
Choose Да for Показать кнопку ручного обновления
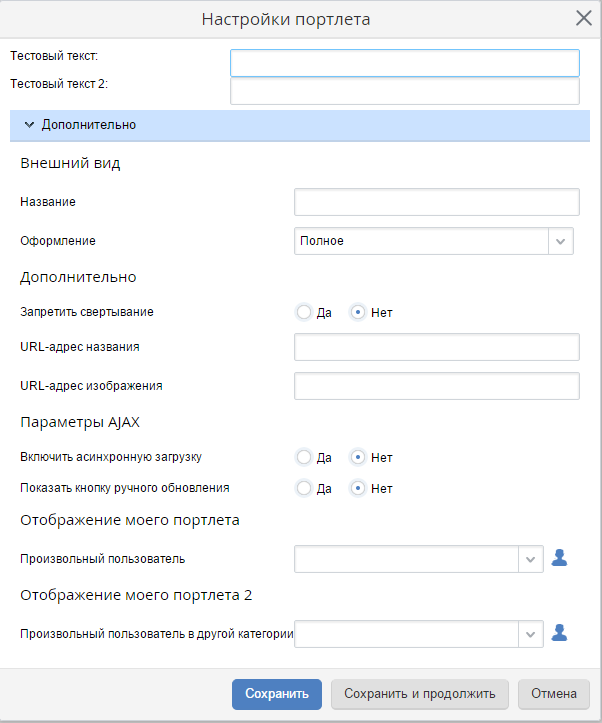click(x=304, y=489)
